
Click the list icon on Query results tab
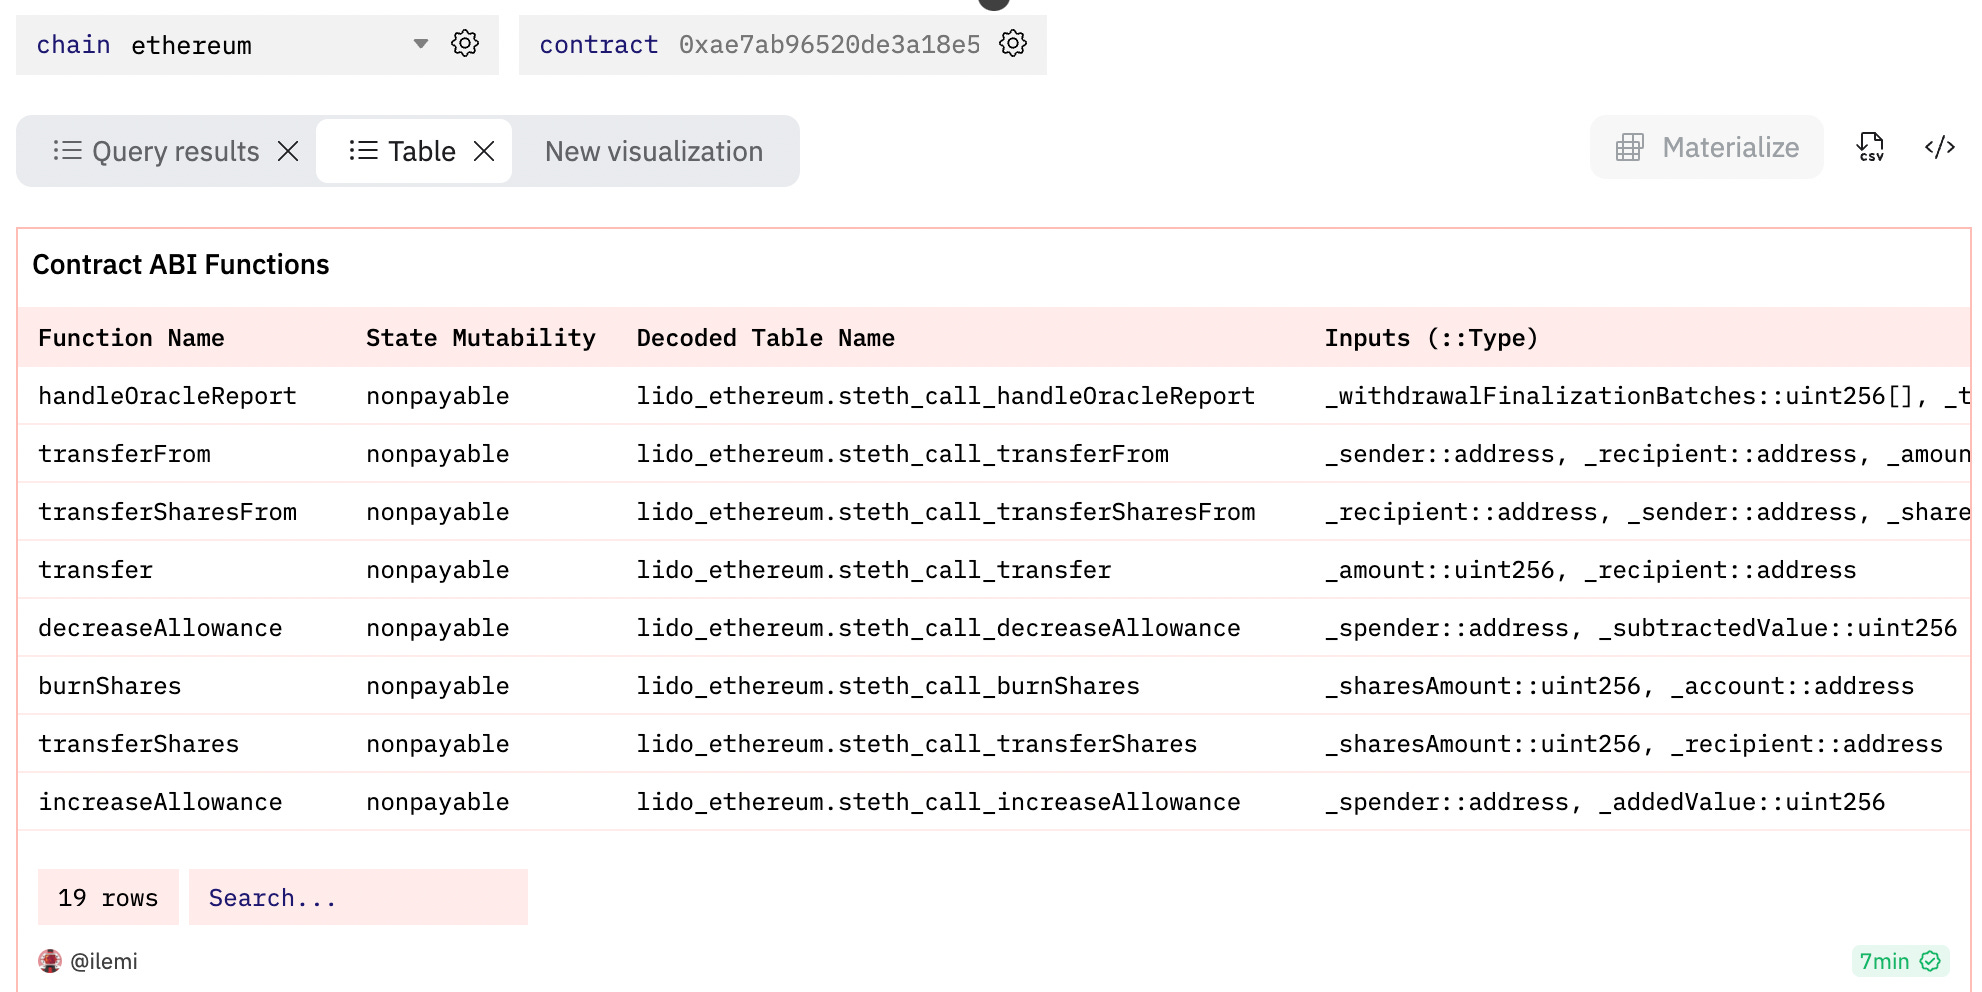click(67, 151)
